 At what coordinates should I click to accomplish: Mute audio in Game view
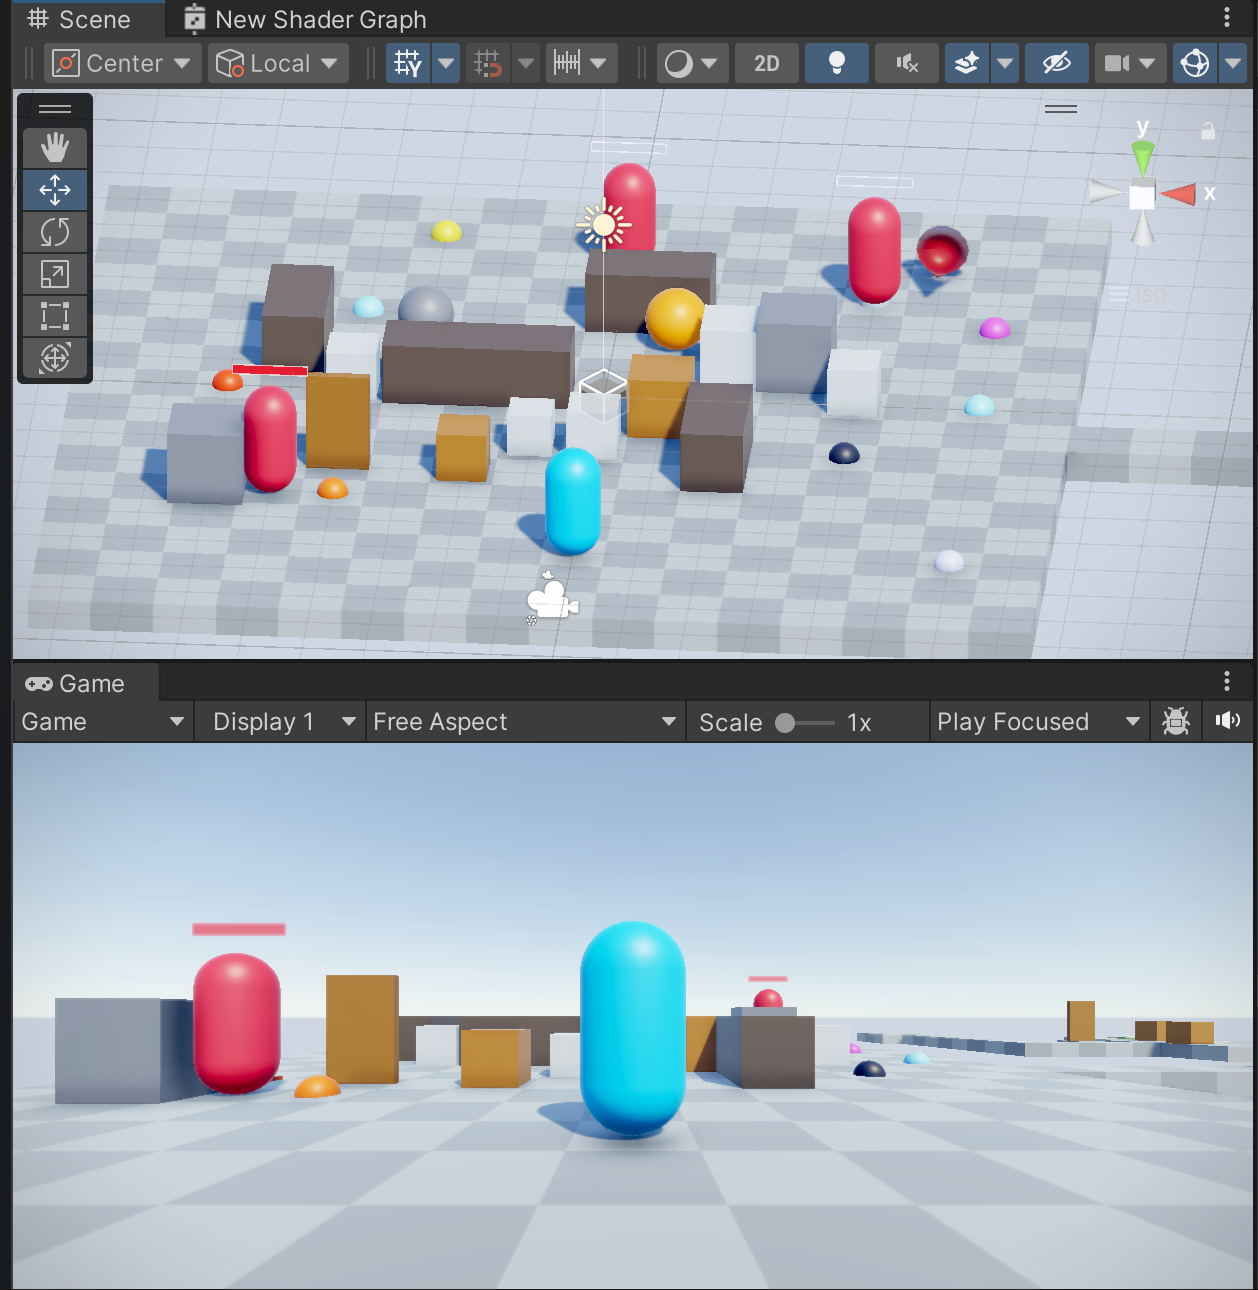pos(1227,721)
